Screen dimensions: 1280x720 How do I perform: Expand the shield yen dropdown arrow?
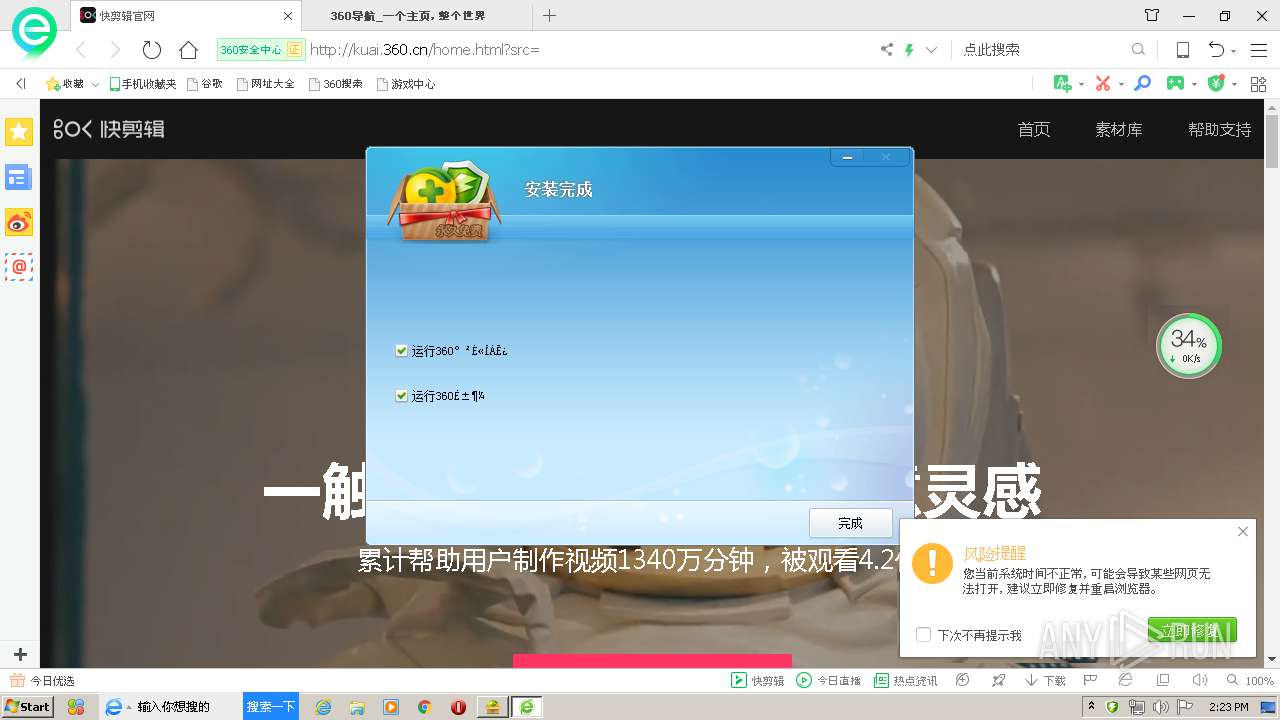coord(1234,85)
